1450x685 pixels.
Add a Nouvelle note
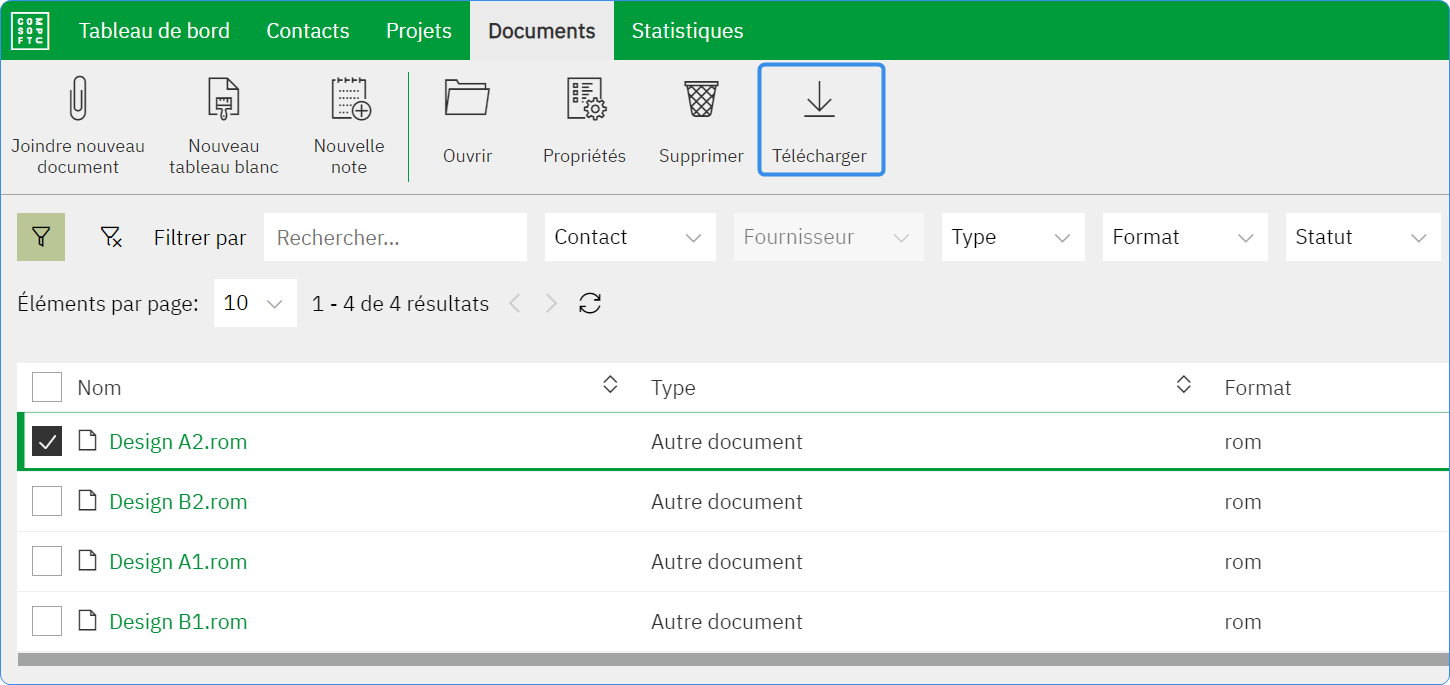[x=349, y=100]
